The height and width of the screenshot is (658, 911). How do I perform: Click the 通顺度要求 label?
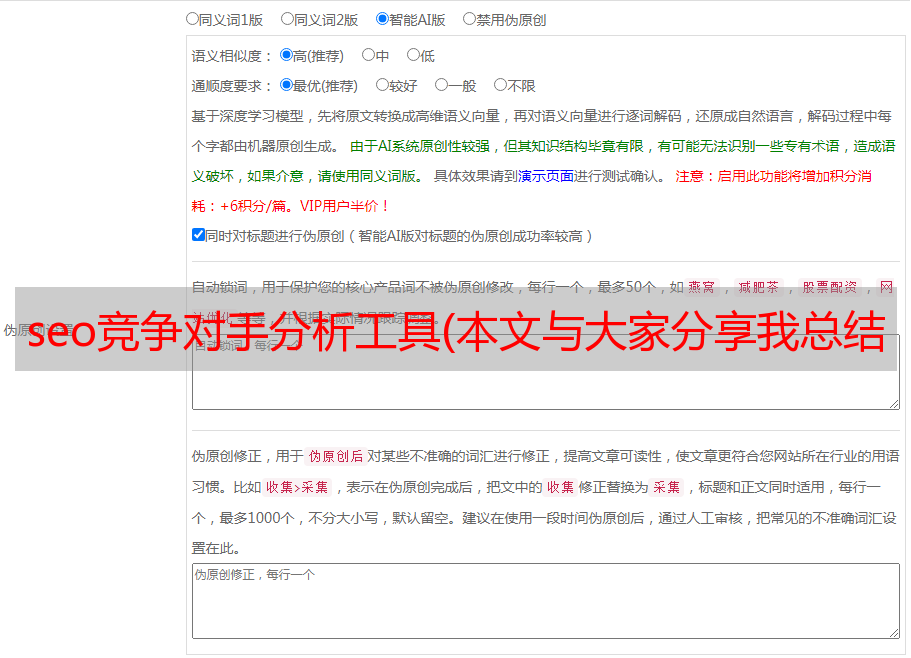pos(232,87)
